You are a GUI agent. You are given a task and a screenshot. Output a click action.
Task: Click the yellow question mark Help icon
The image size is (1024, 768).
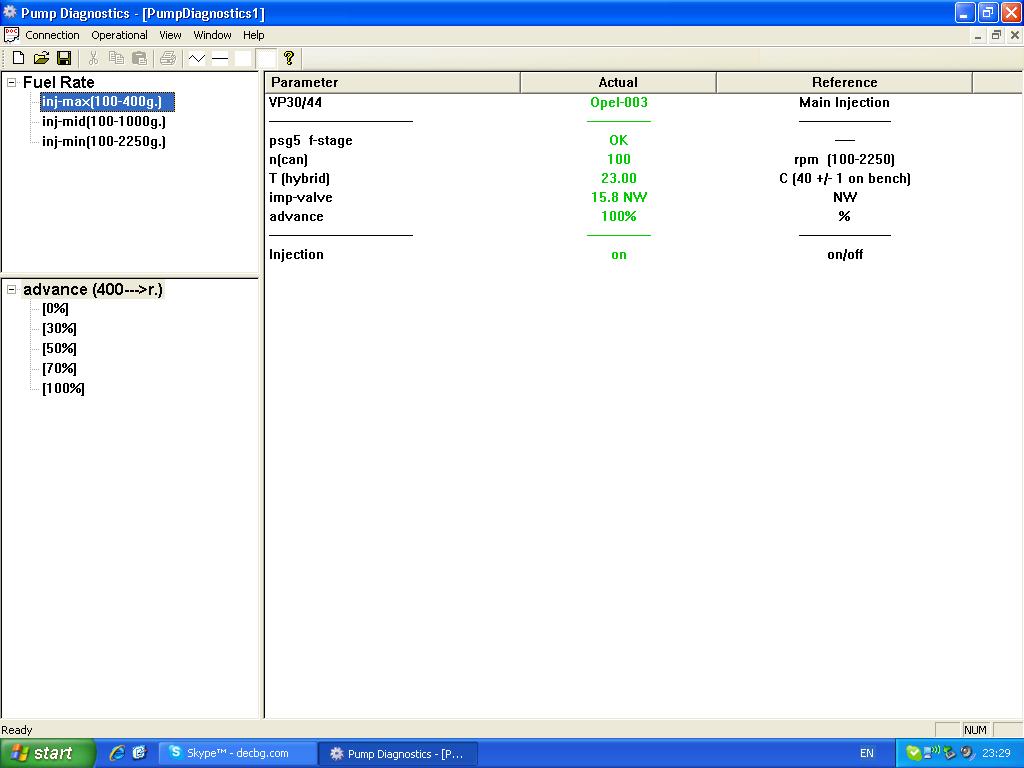[289, 59]
